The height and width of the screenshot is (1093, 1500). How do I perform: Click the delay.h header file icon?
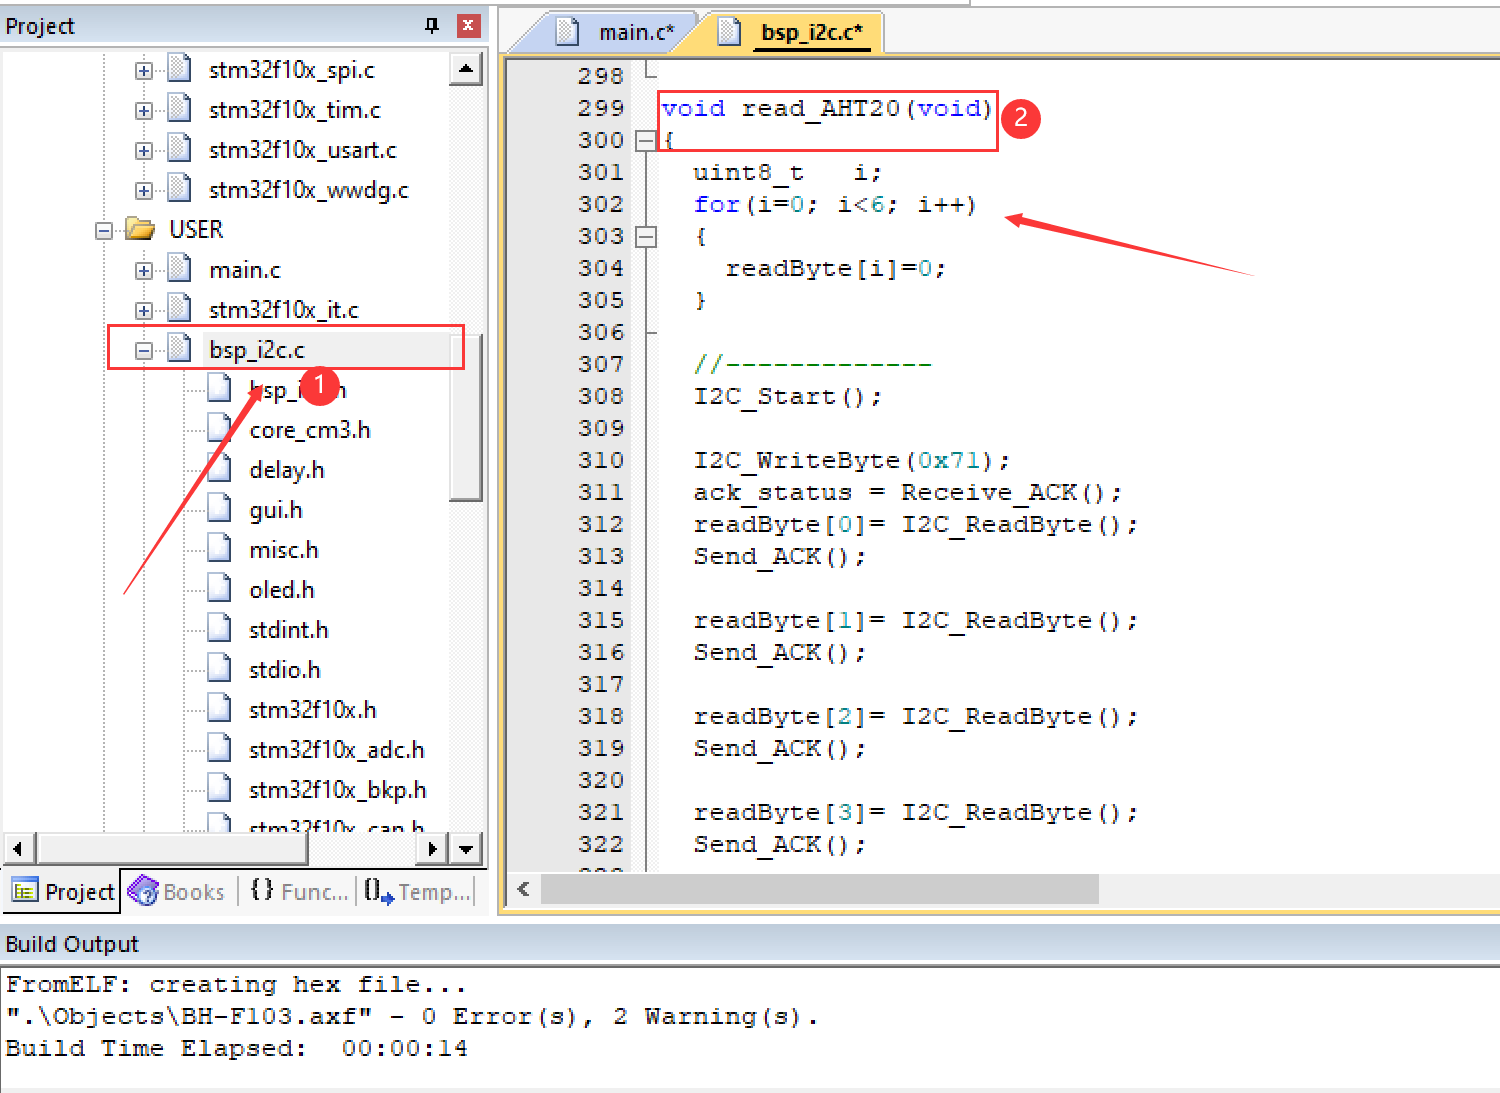point(220,468)
